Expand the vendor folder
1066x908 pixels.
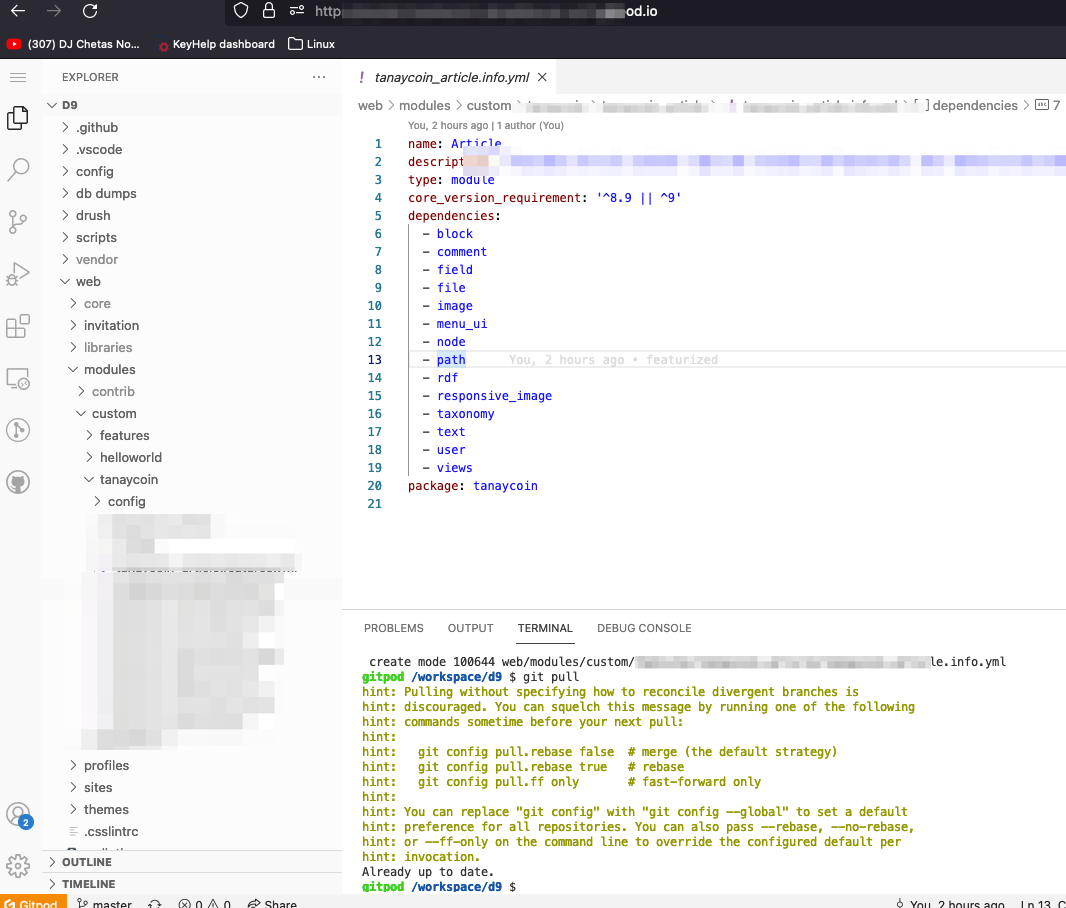click(x=192, y=260)
